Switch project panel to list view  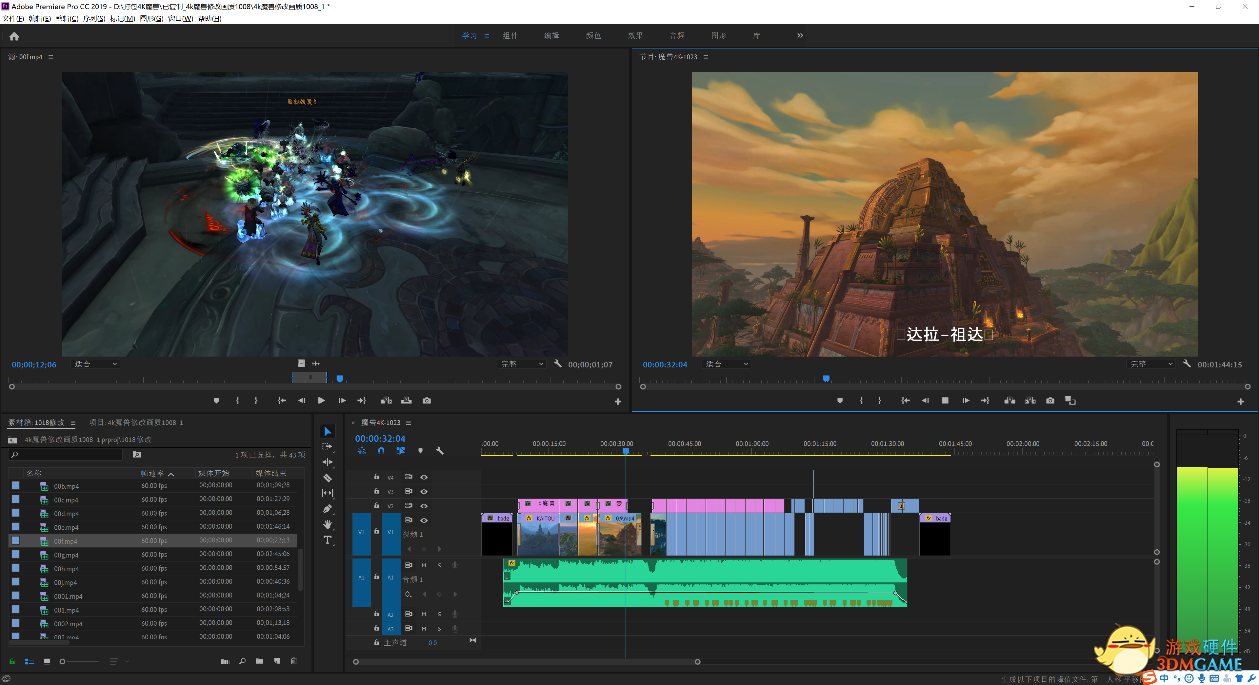pos(29,661)
